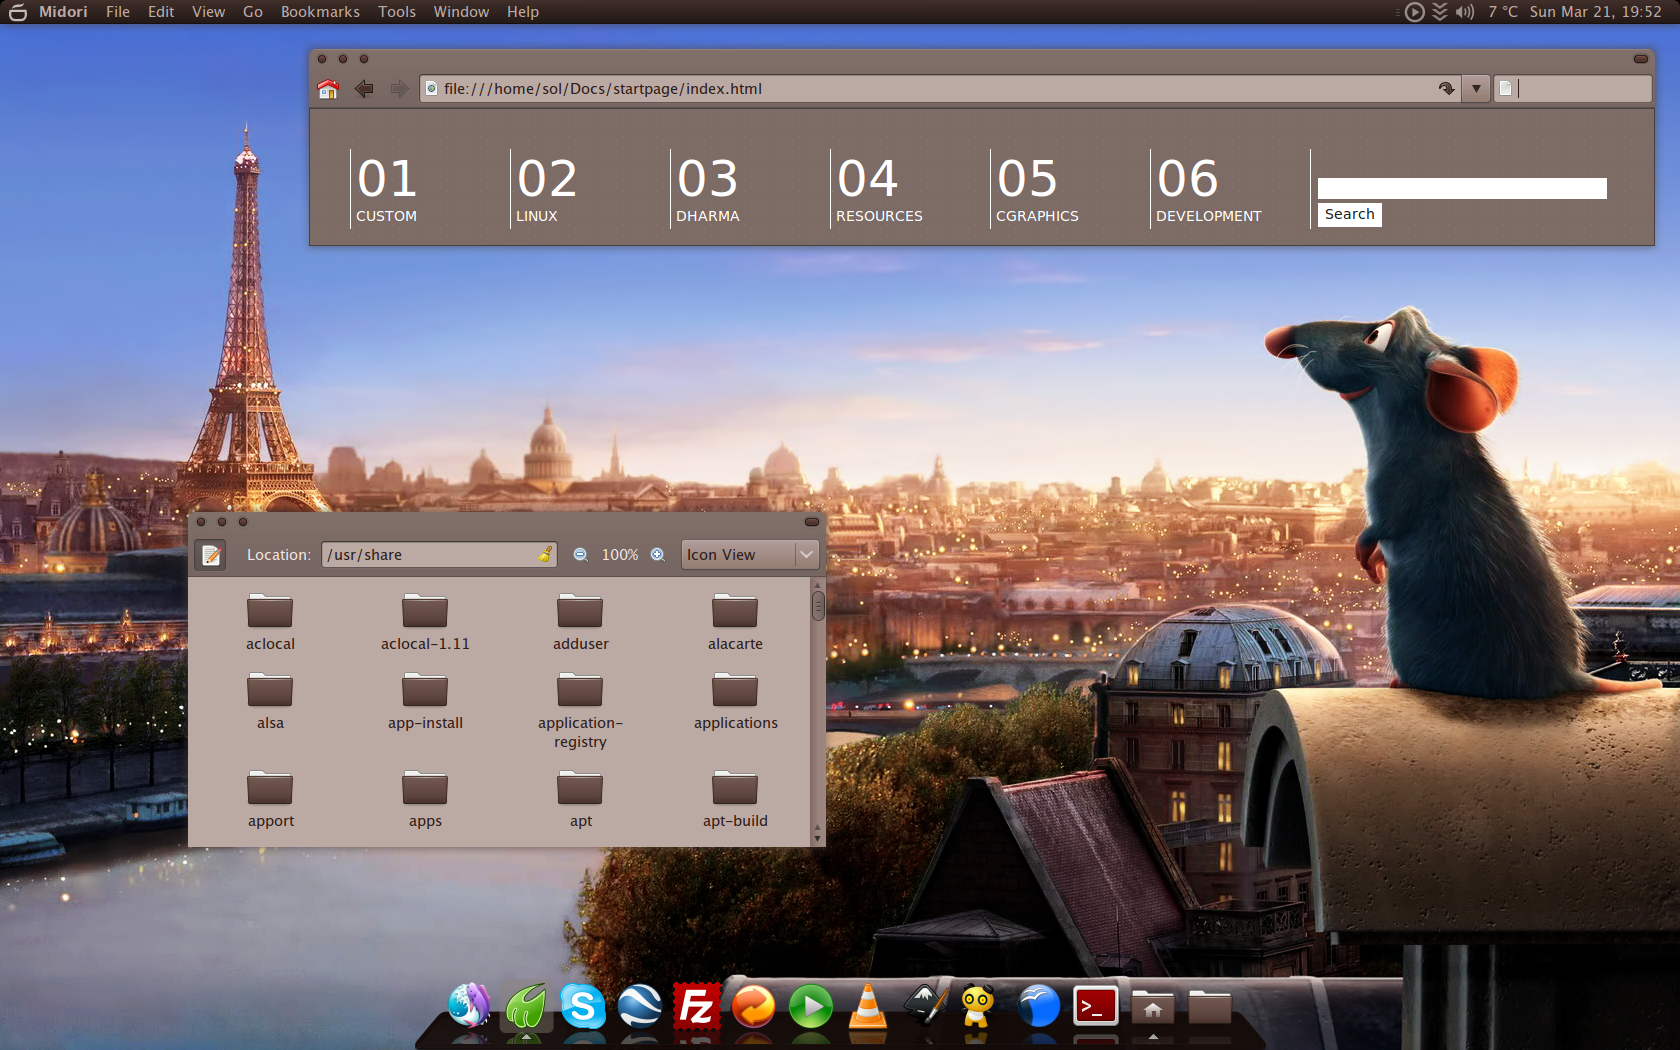This screenshot has height=1050, width=1680.
Task: Open the Edit menu
Action: [161, 12]
